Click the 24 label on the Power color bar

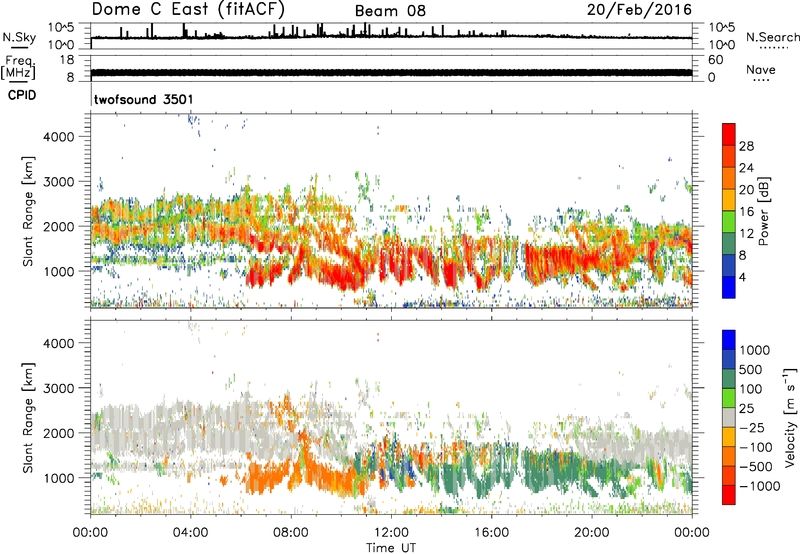pos(746,168)
